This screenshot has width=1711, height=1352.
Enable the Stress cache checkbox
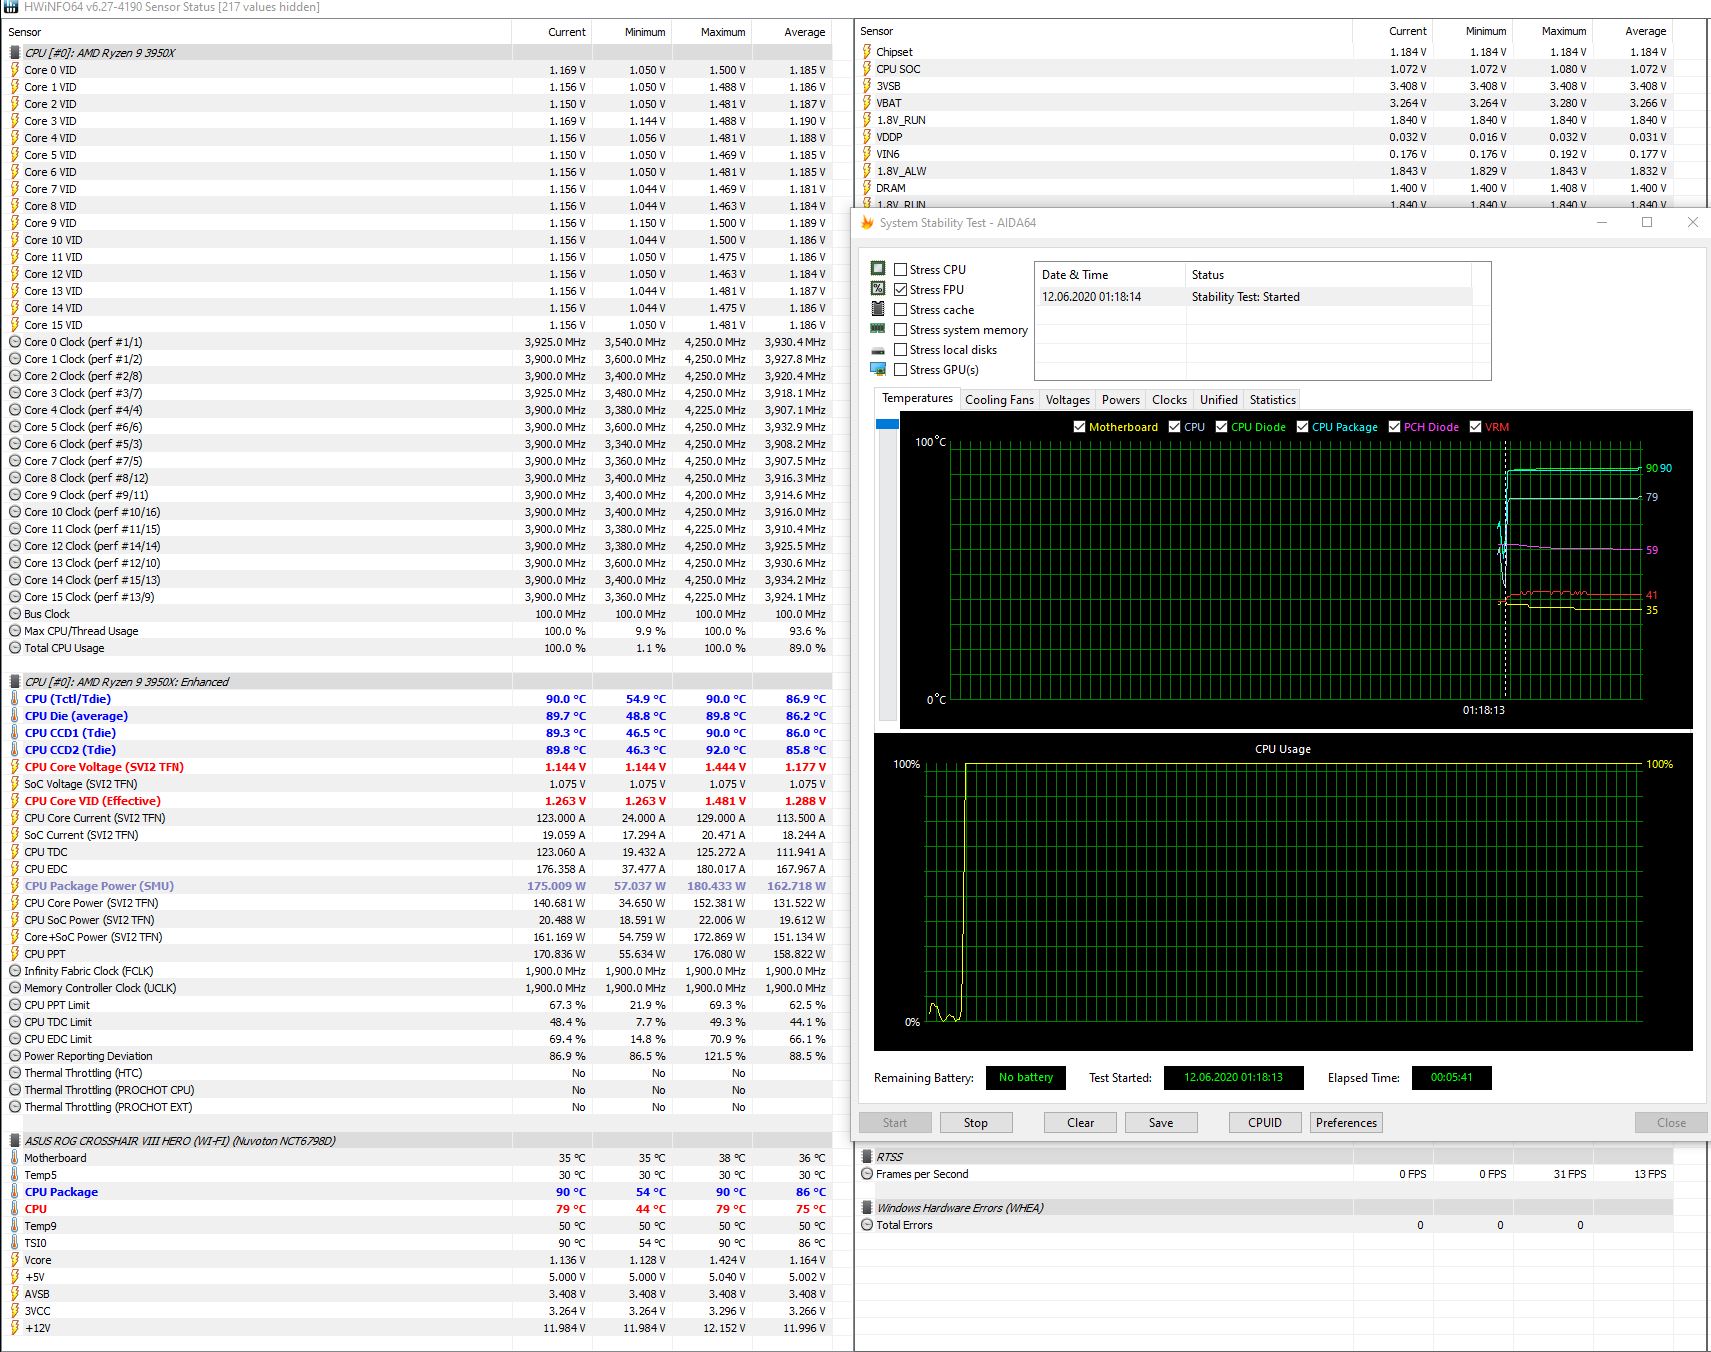pyautogui.click(x=901, y=310)
